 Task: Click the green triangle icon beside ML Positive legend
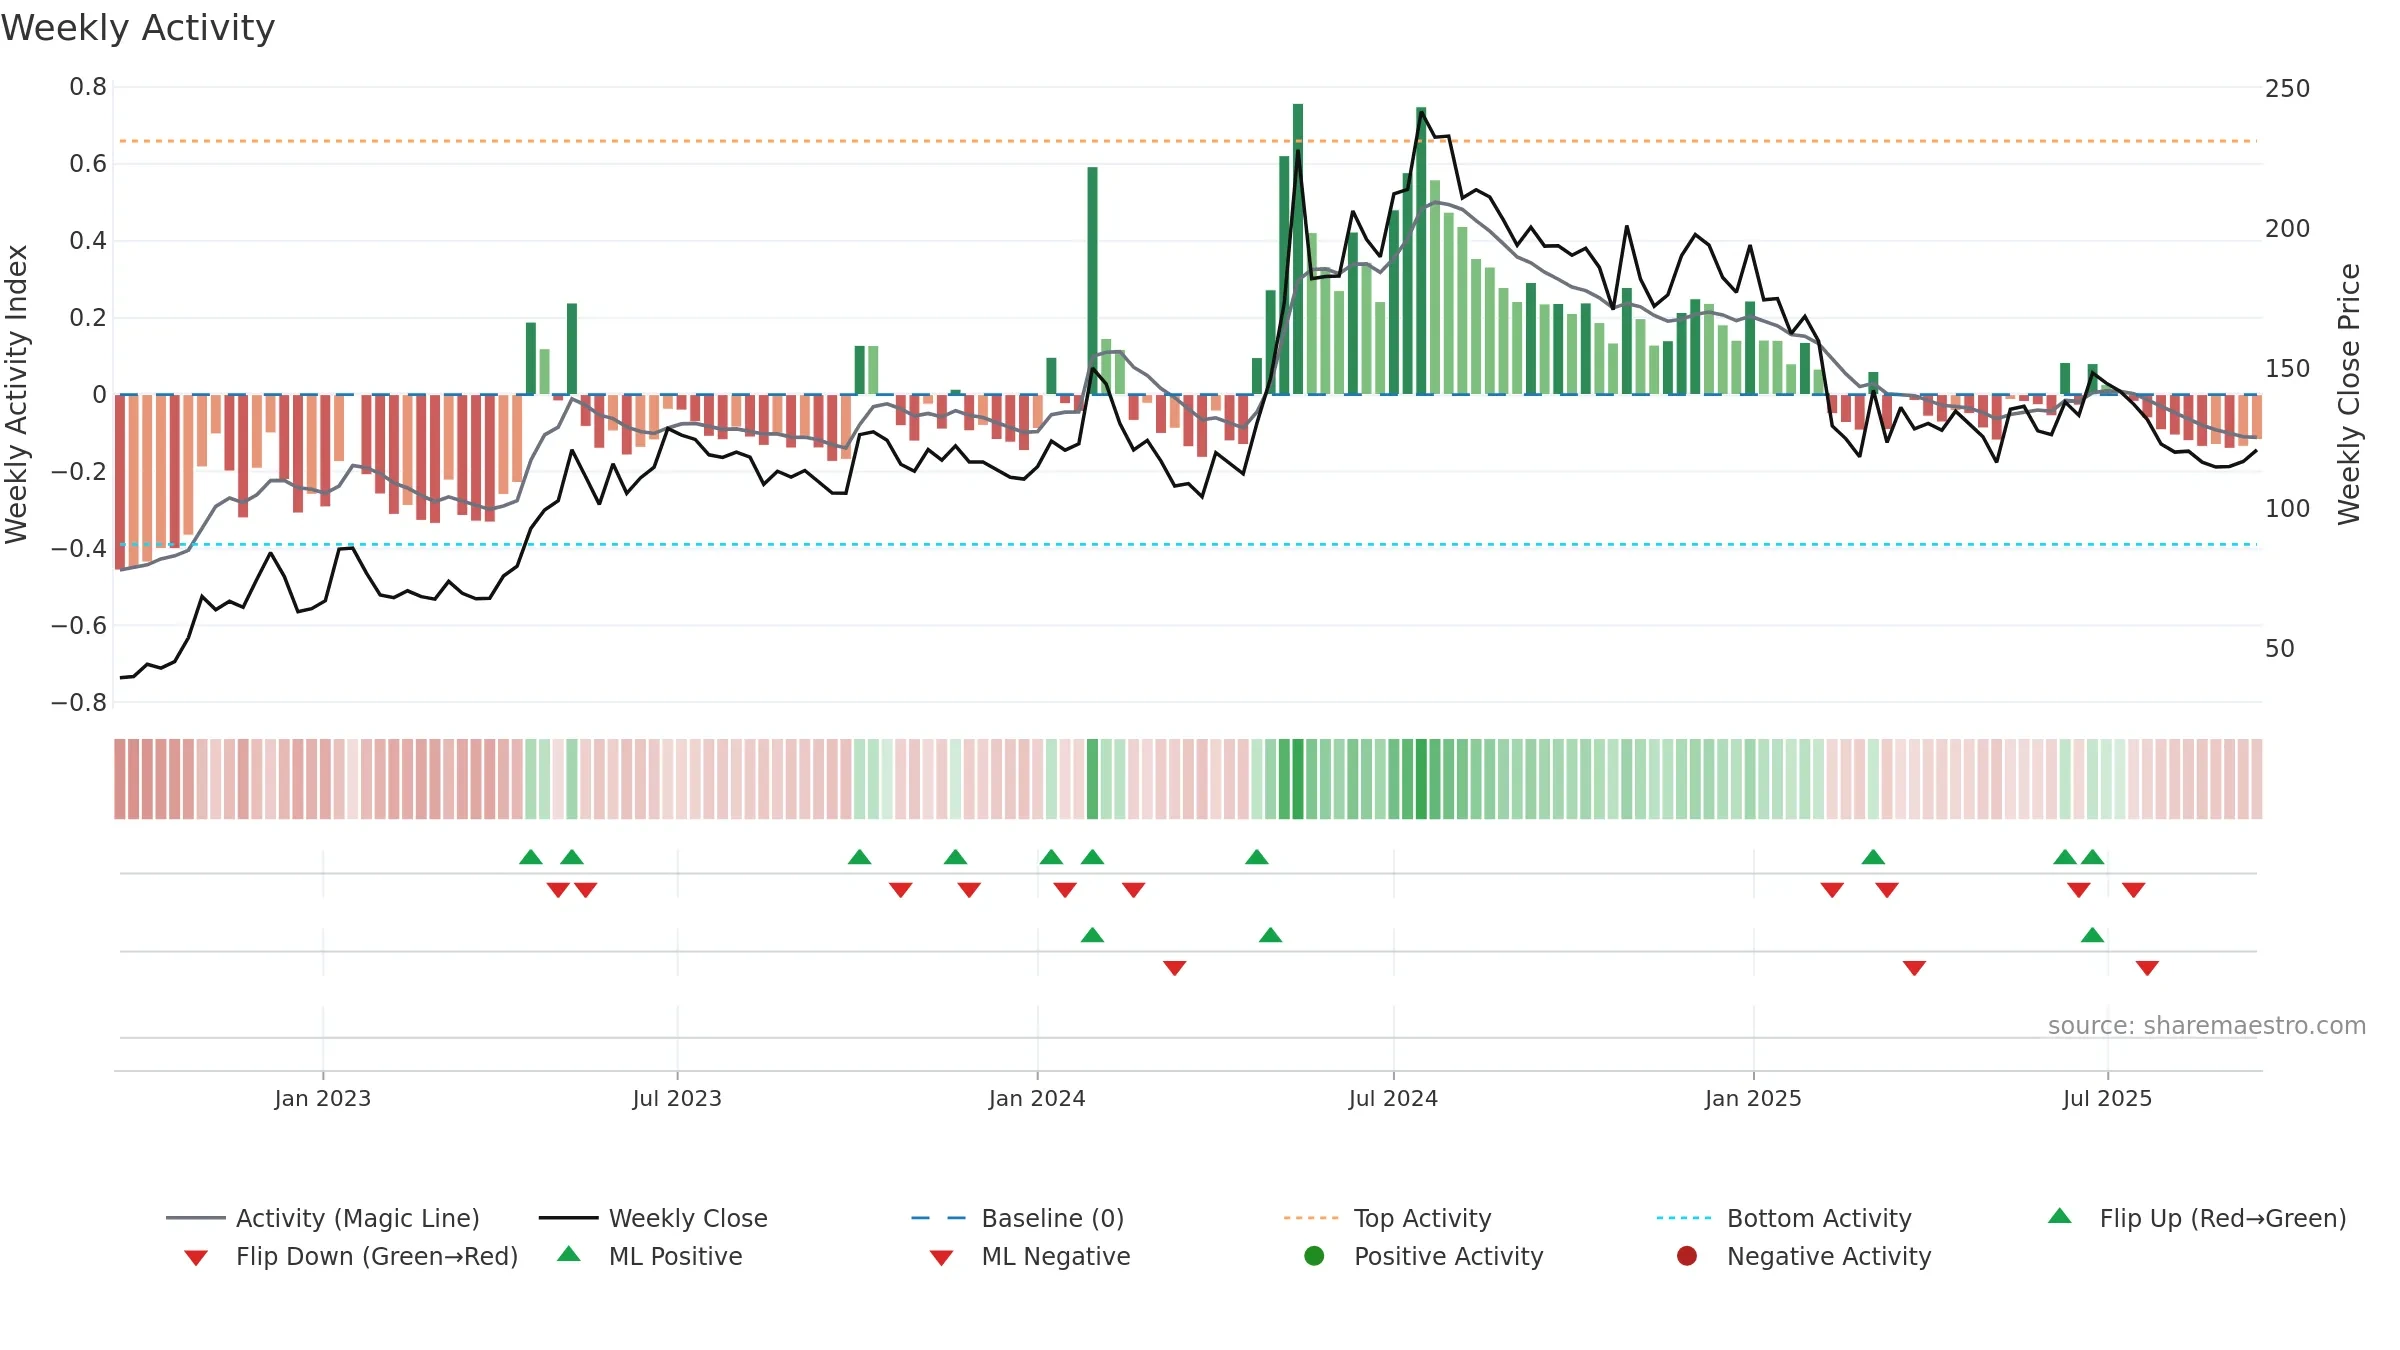click(568, 1254)
